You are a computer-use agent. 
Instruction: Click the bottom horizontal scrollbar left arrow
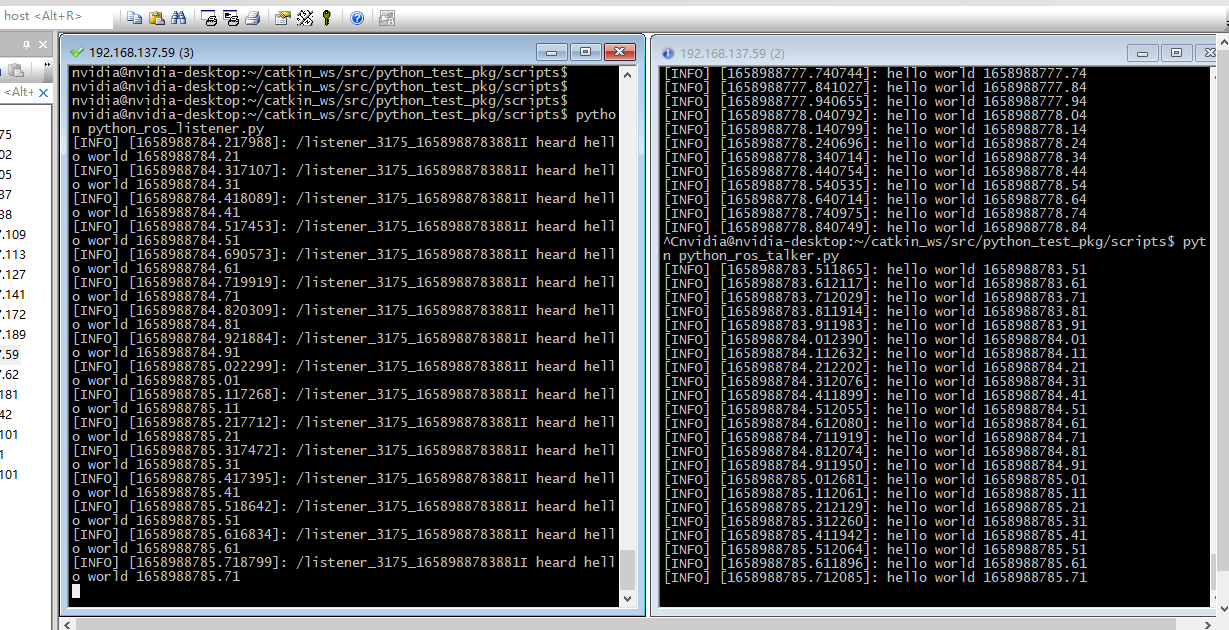(x=66, y=623)
